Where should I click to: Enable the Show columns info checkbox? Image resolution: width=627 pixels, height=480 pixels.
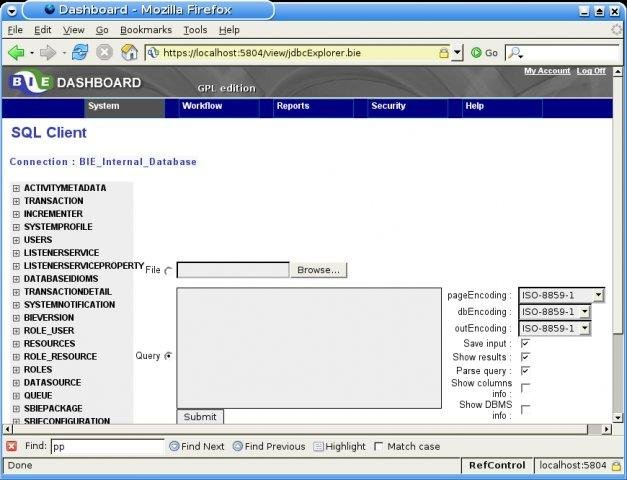click(526, 388)
